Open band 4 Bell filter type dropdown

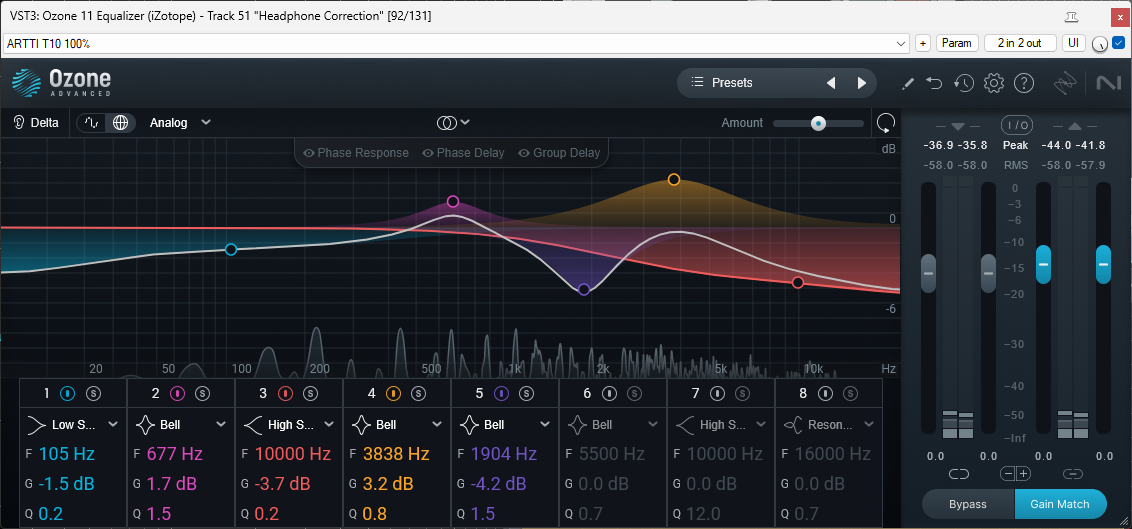click(396, 424)
